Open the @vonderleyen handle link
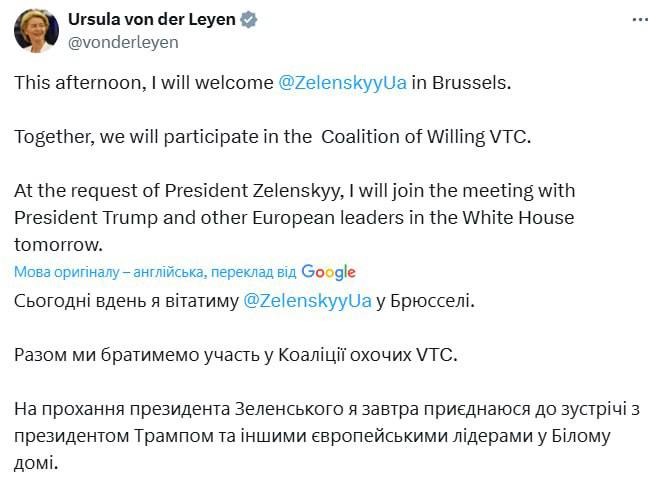648x489 pixels. coord(123,42)
